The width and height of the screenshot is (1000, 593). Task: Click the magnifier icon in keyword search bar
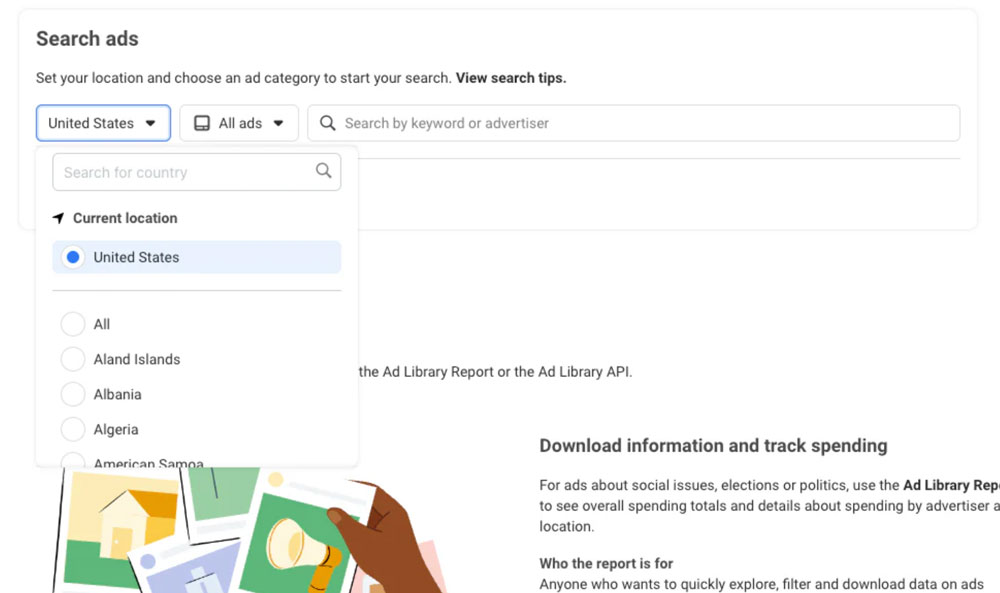coord(327,123)
